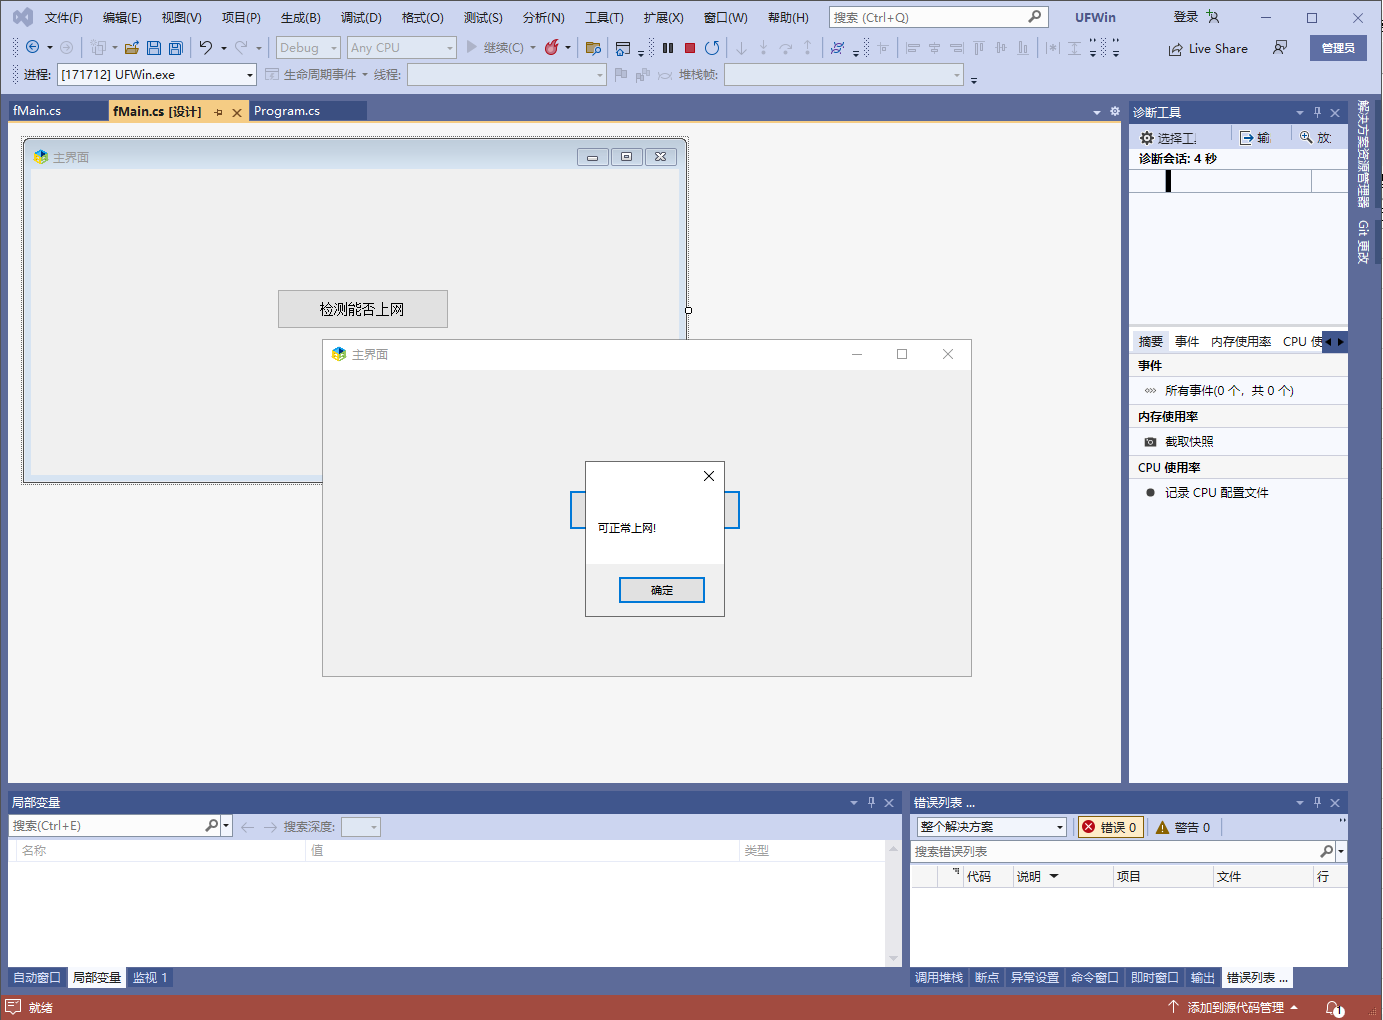
Task: Stop debugging with the red square icon
Action: coord(690,47)
